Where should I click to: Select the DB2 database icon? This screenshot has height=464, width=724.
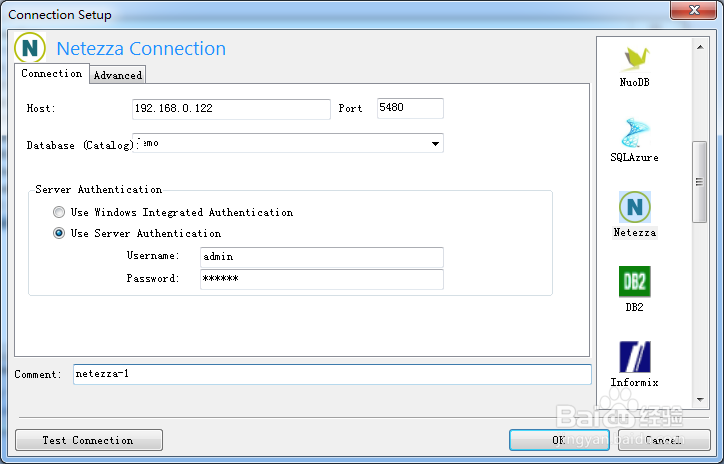point(634,281)
